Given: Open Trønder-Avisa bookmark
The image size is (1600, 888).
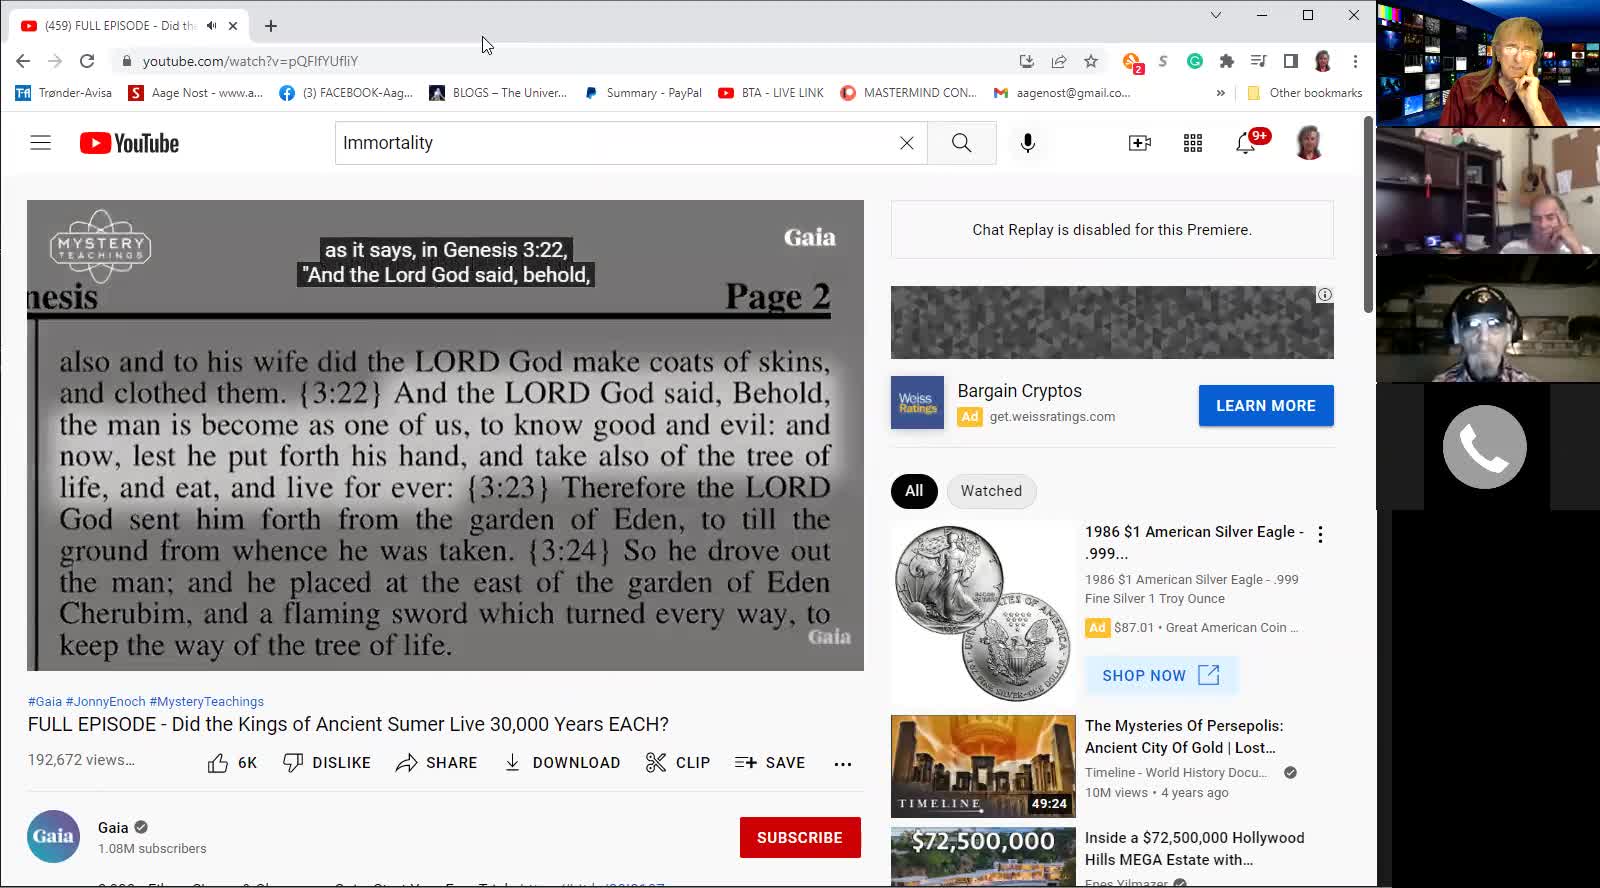Looking at the screenshot, I should (64, 93).
